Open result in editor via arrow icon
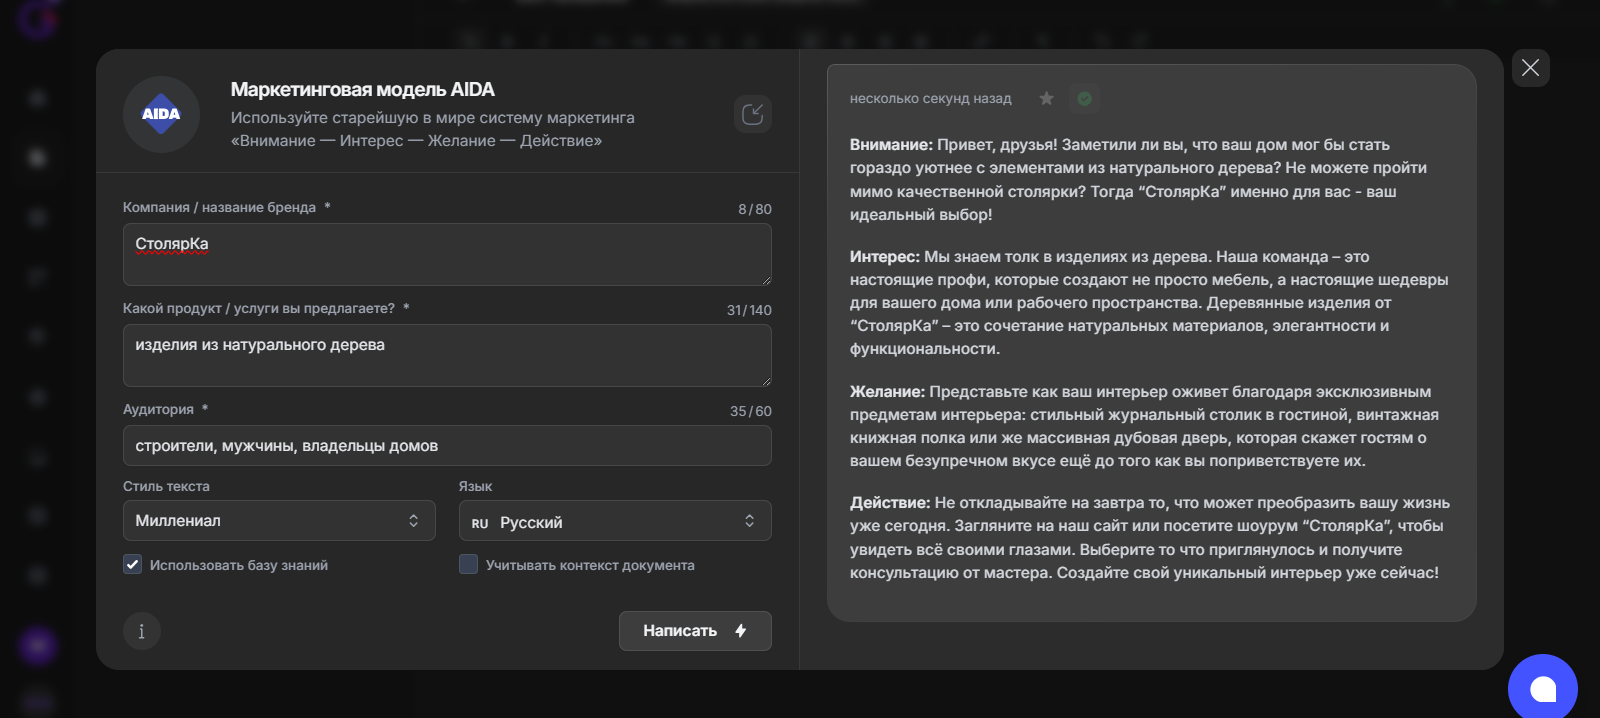Screen dimensions: 1600x718 [x=752, y=114]
